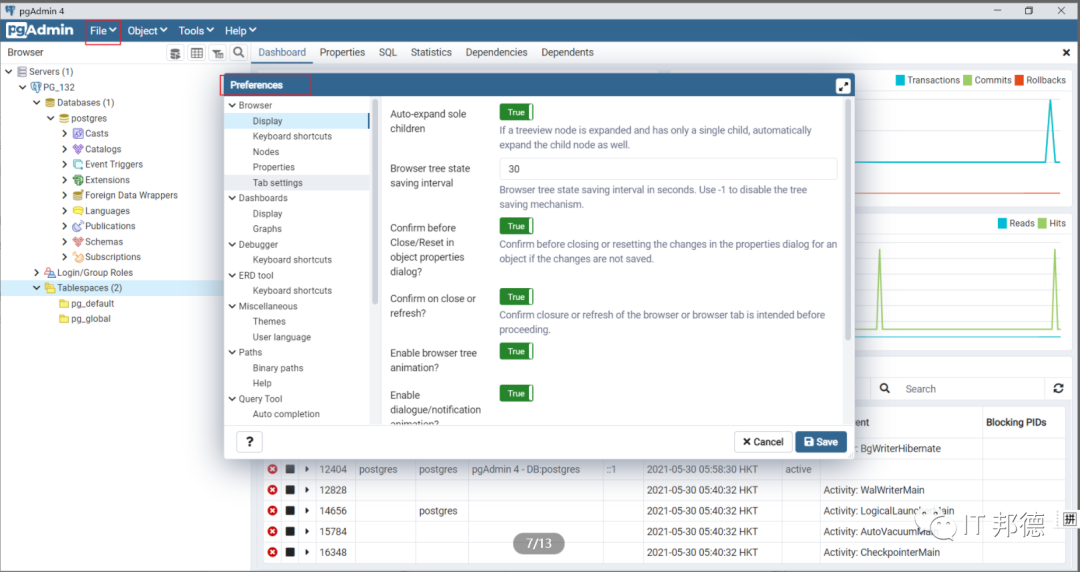Viewport: 1080px width, 572px height.
Task: Terminate session for PID 12828
Action: [x=273, y=490]
